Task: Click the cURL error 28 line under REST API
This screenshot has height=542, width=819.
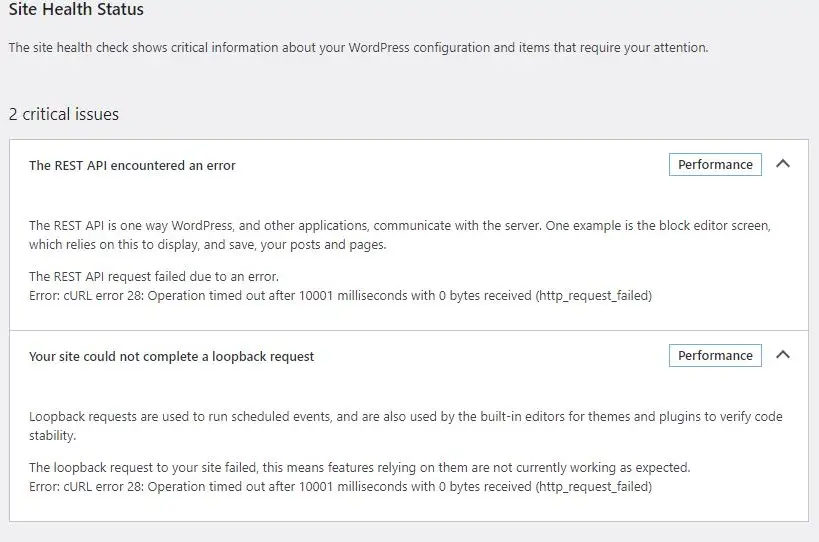Action: click(x=341, y=296)
